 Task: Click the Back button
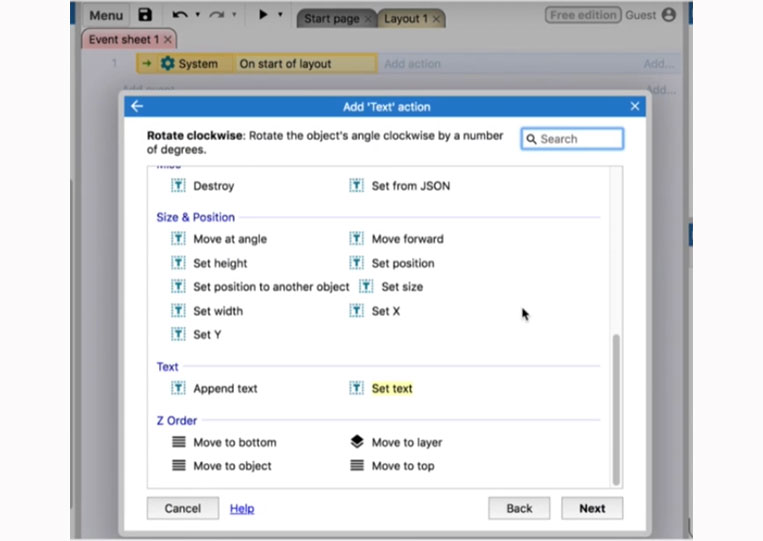tap(519, 508)
